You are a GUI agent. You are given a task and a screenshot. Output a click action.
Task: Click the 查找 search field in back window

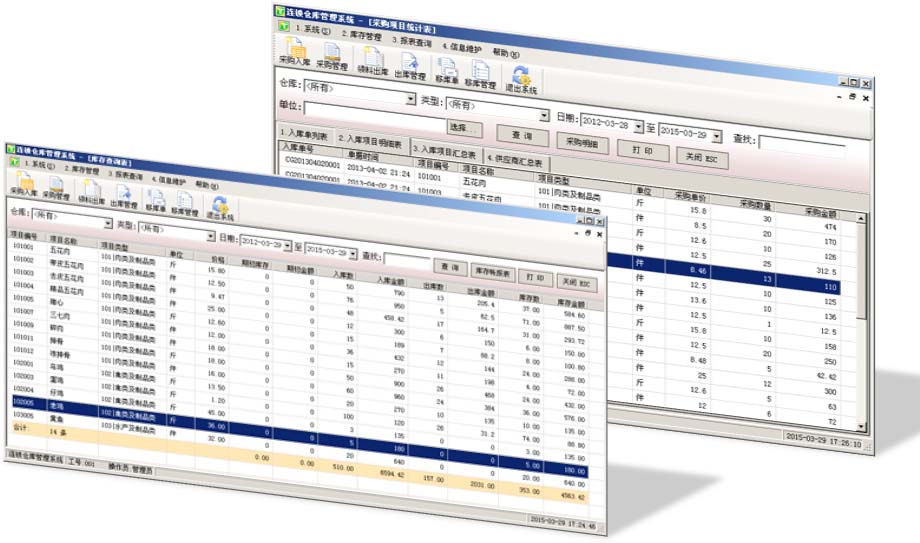800,141
